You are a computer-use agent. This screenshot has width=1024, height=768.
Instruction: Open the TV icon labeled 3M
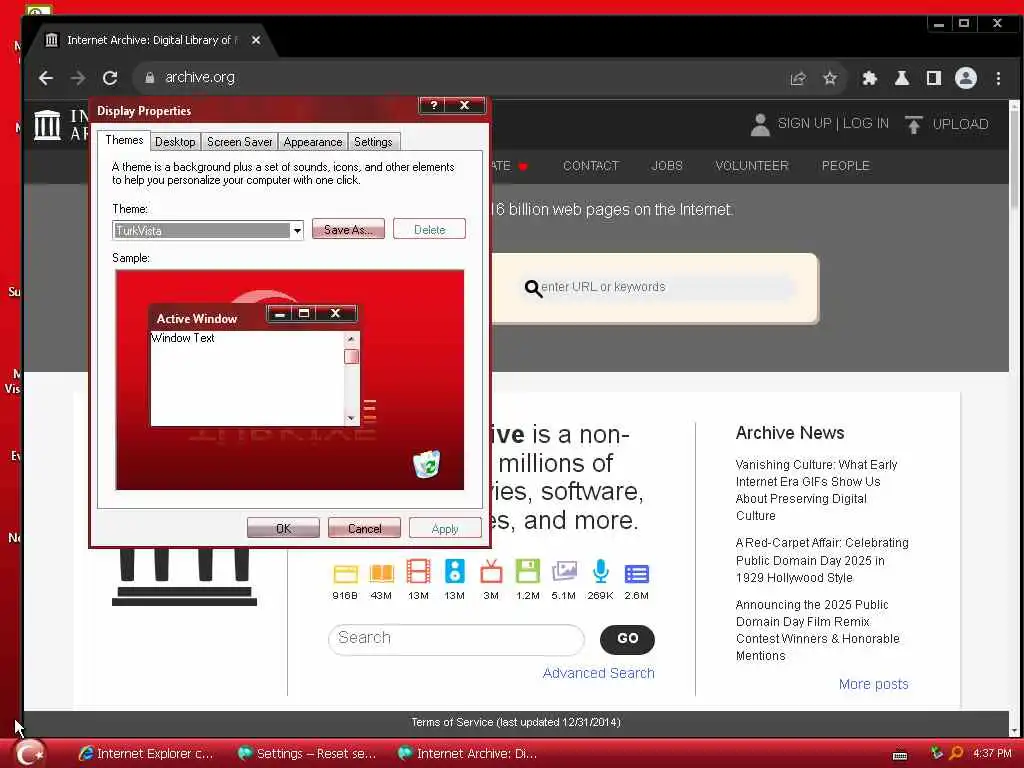pyautogui.click(x=491, y=571)
